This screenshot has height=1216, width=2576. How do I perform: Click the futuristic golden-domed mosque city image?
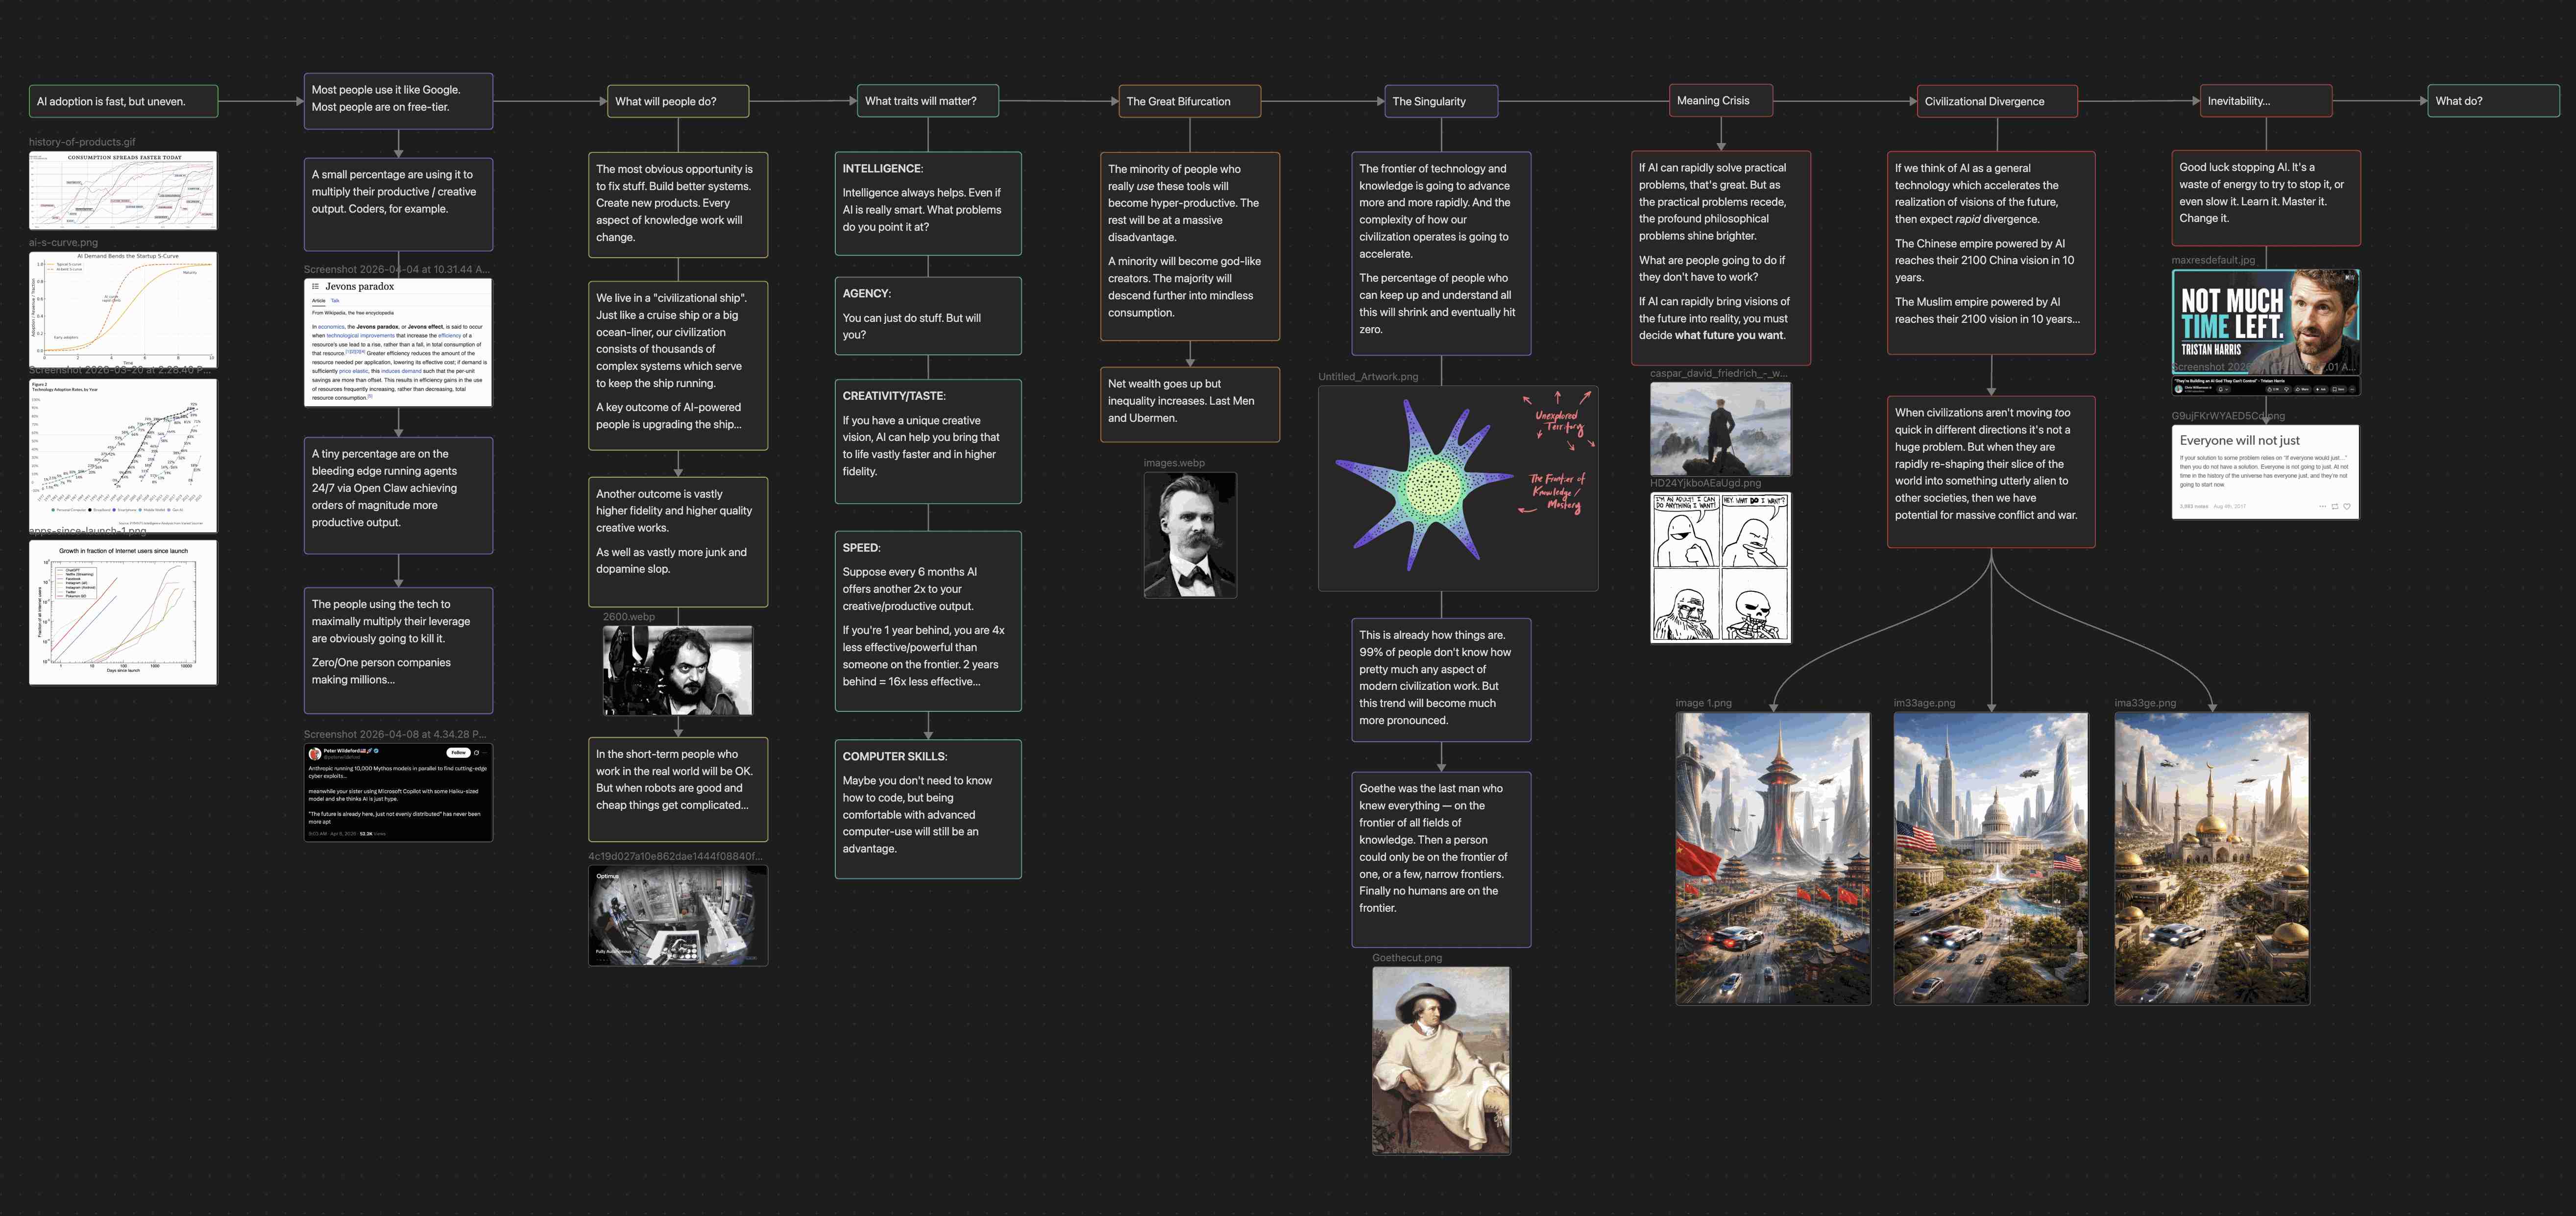(x=2212, y=858)
